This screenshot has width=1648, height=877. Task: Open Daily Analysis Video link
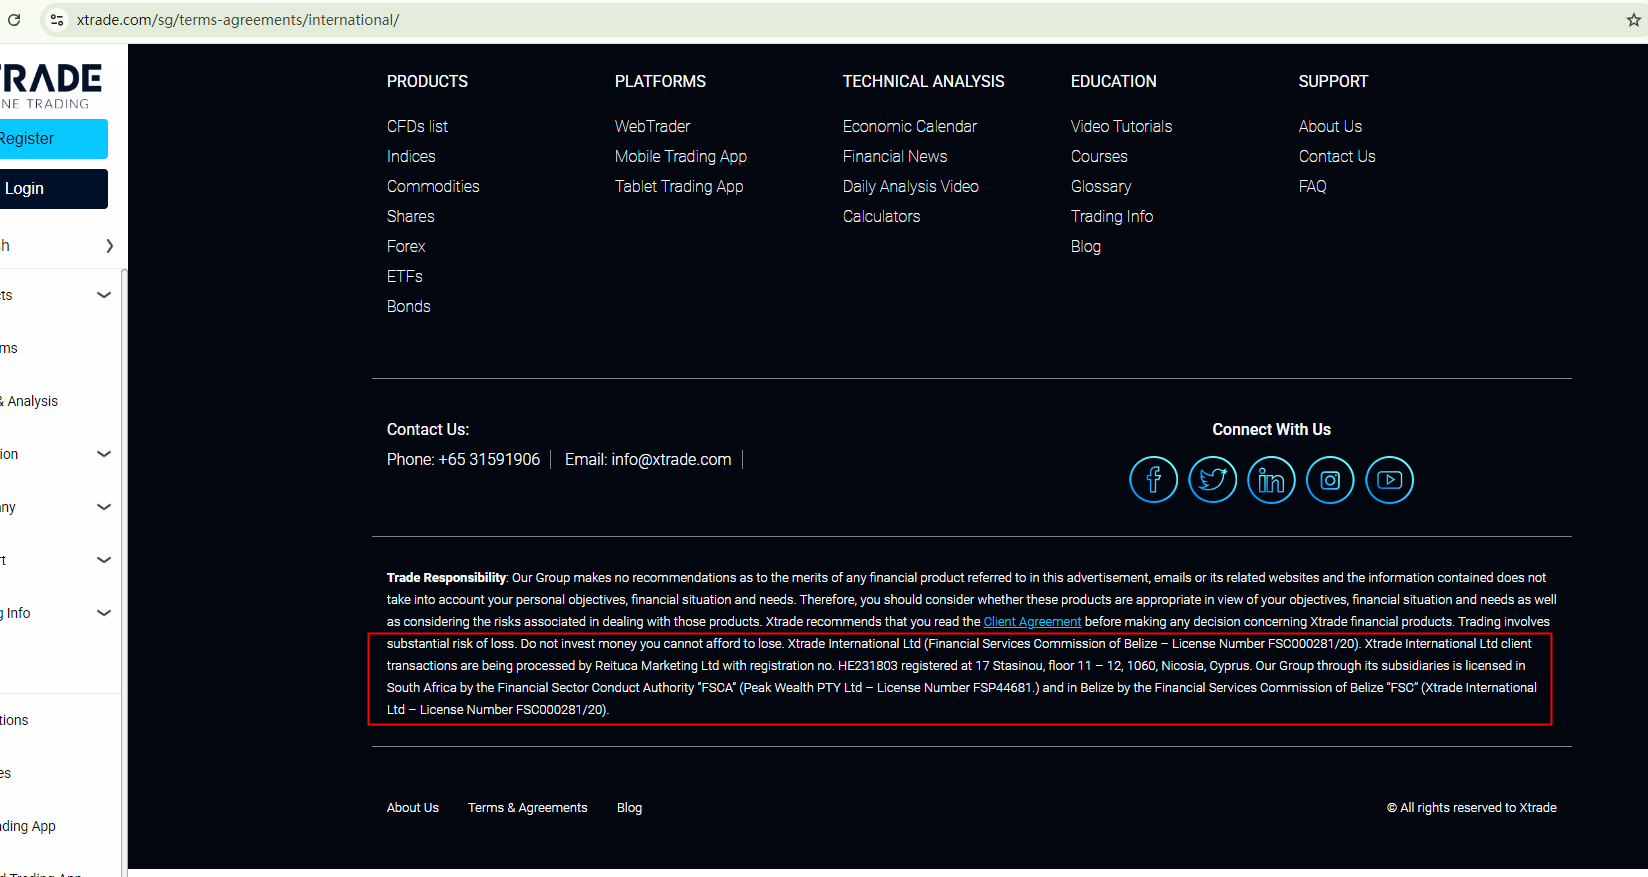click(911, 187)
